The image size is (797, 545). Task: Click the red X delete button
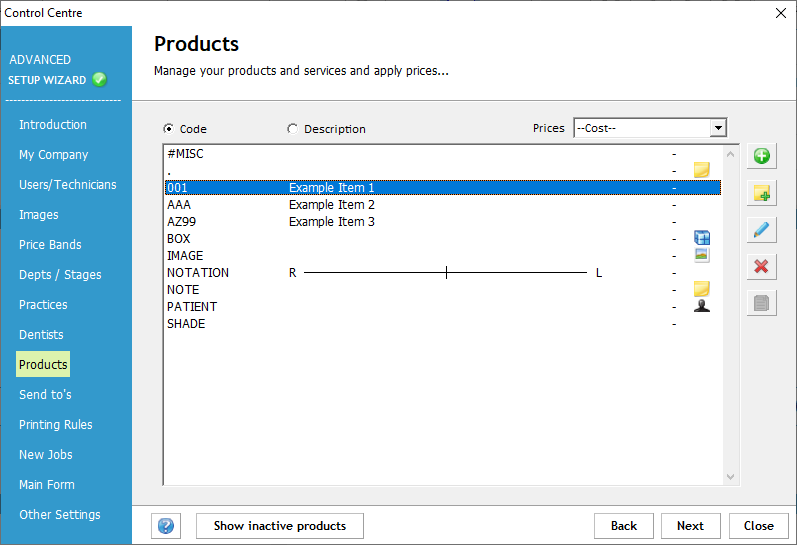761,267
